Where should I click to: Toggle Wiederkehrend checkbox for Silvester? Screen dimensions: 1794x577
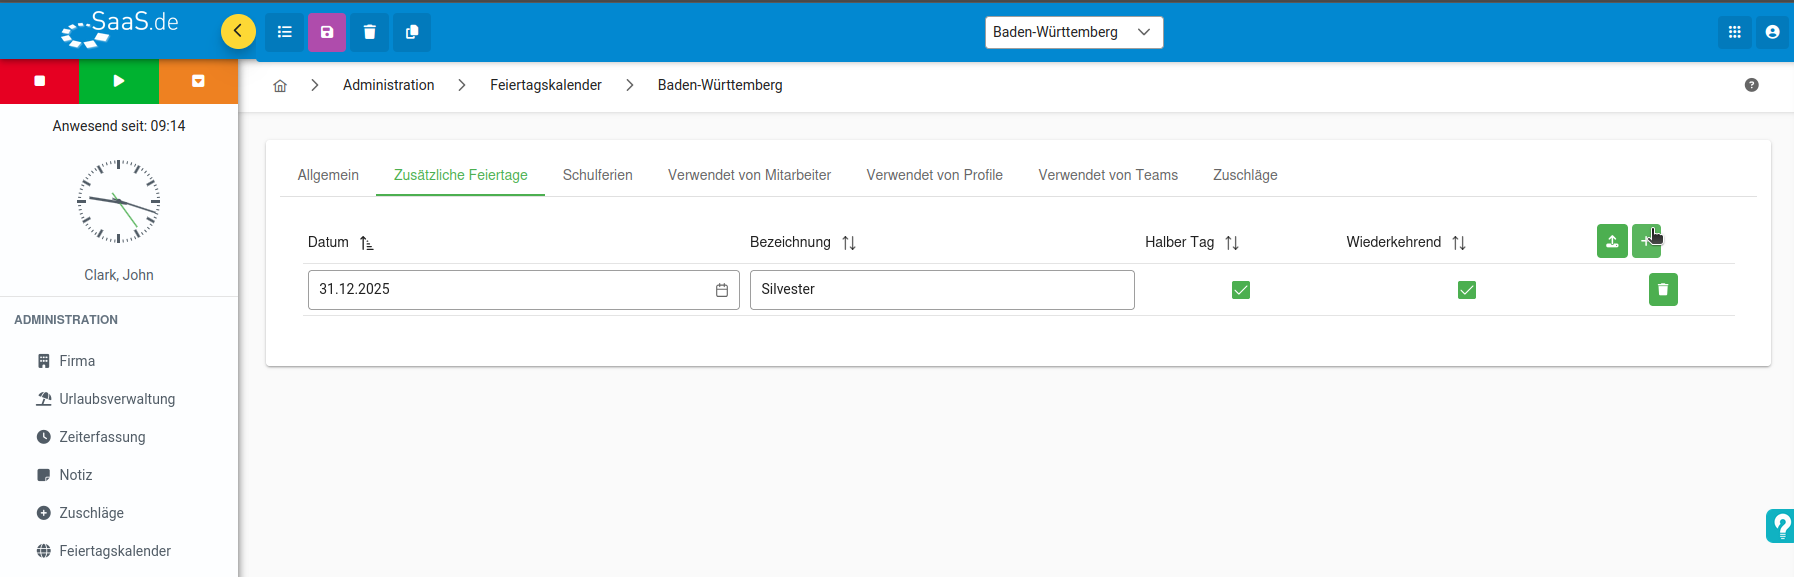pyautogui.click(x=1467, y=290)
